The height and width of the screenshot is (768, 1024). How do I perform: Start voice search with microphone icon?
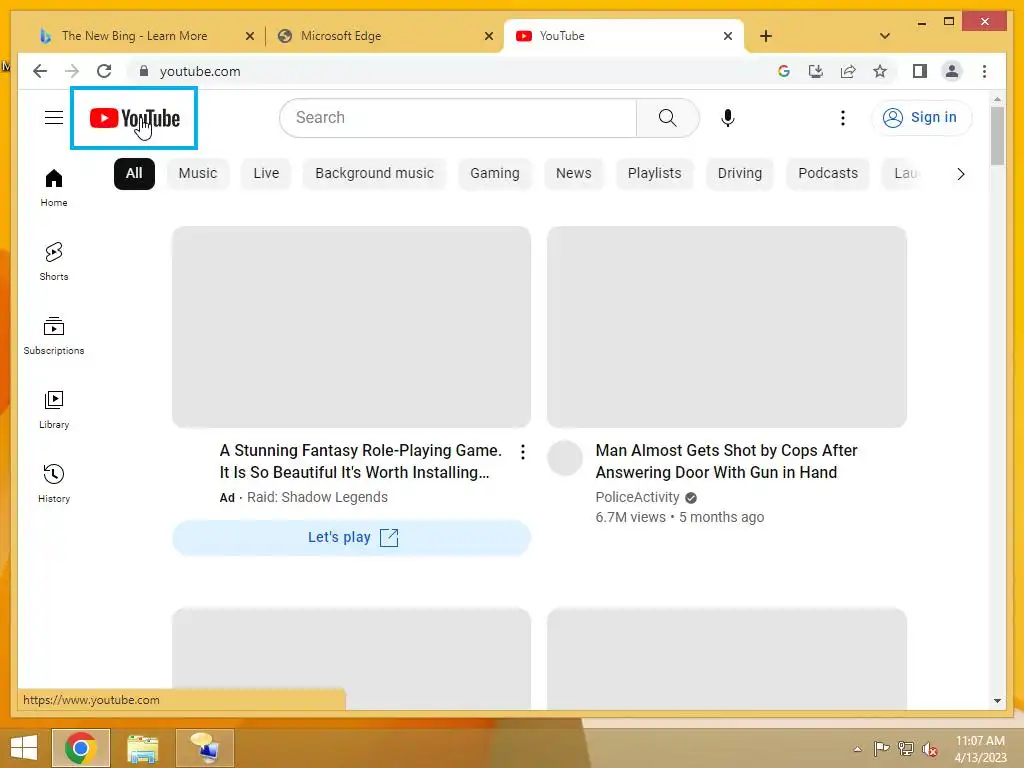click(728, 118)
